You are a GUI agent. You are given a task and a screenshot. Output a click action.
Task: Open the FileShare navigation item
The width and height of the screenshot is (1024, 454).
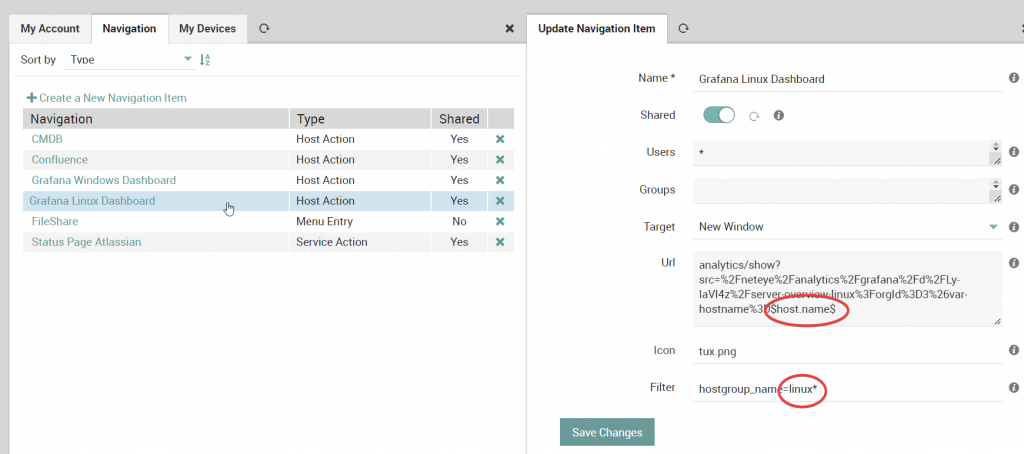55,221
